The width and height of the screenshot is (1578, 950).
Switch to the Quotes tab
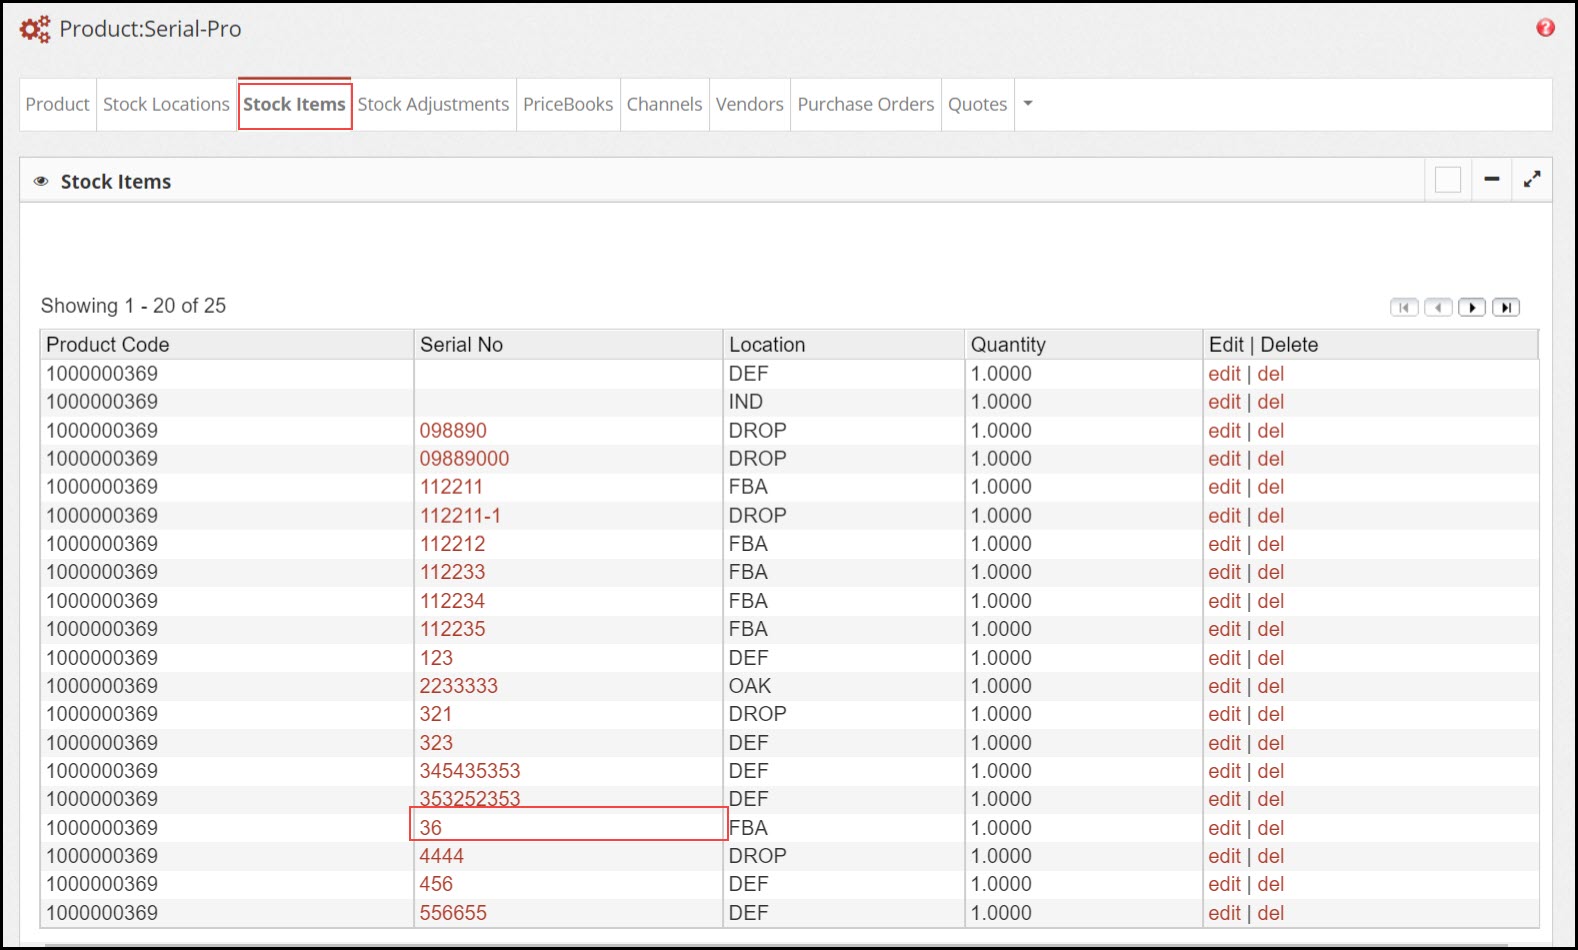tap(977, 104)
